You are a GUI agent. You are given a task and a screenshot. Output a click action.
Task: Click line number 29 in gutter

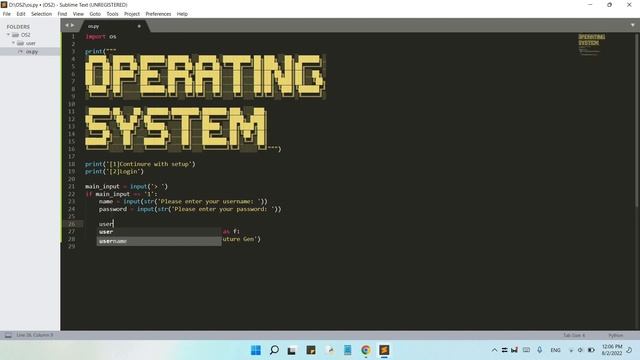coord(72,247)
